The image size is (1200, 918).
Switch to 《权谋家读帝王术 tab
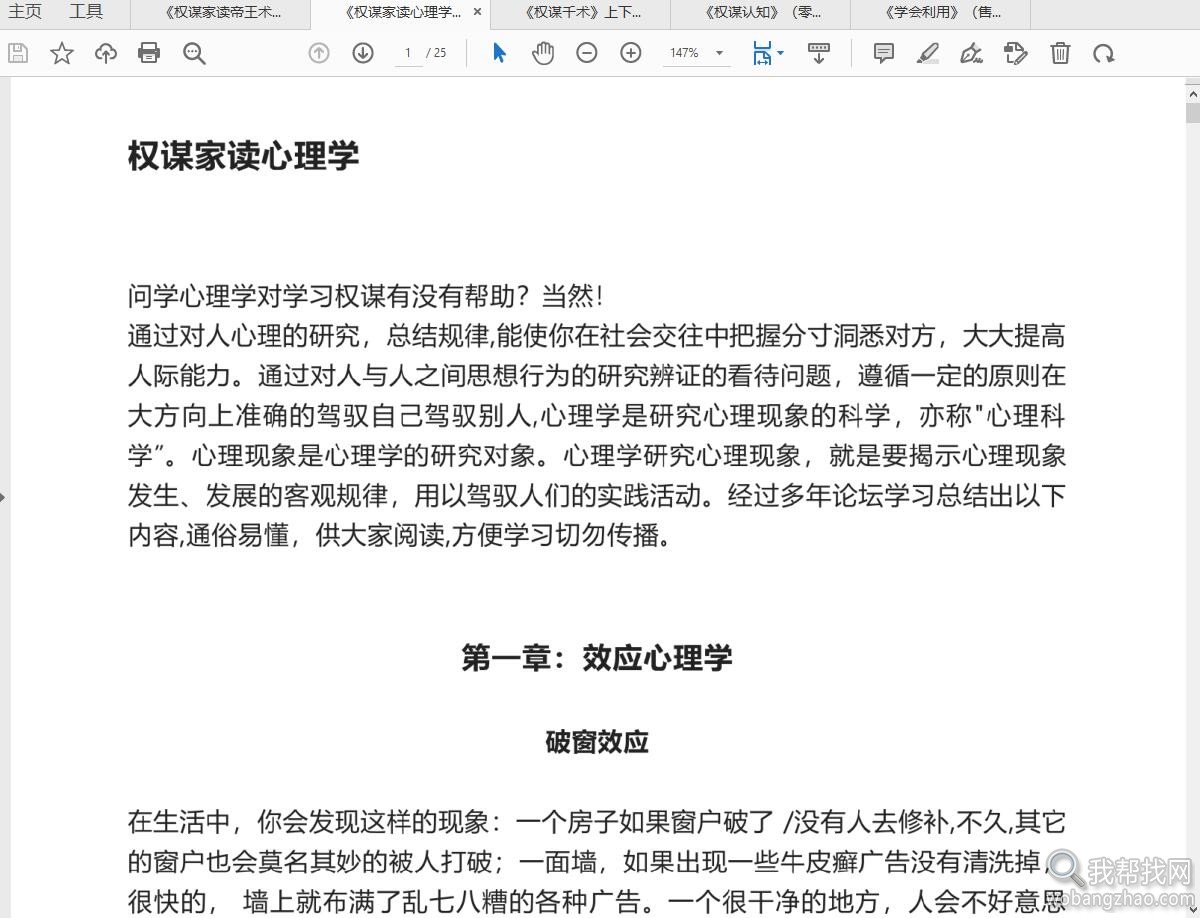[x=221, y=13]
